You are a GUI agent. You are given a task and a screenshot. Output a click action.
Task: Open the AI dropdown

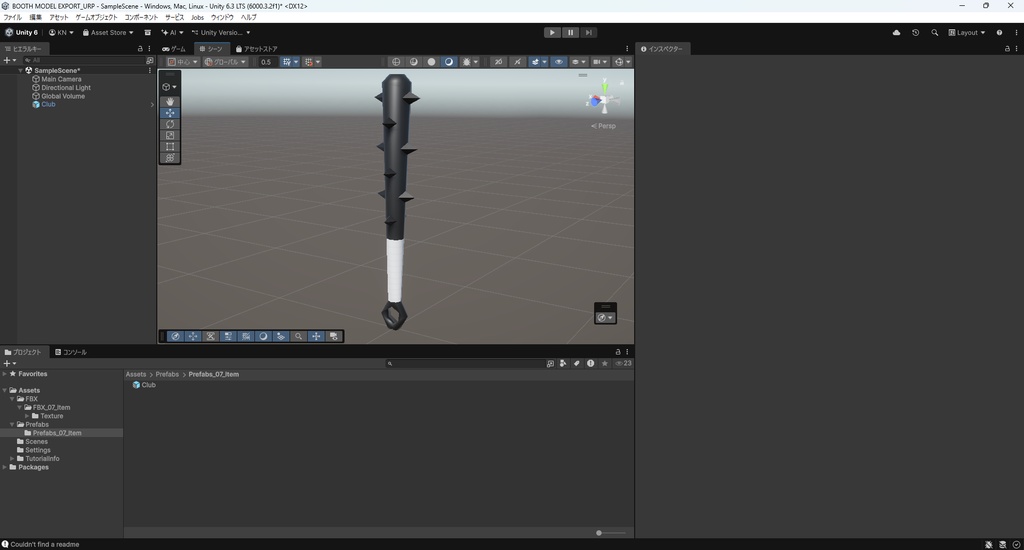tap(172, 33)
